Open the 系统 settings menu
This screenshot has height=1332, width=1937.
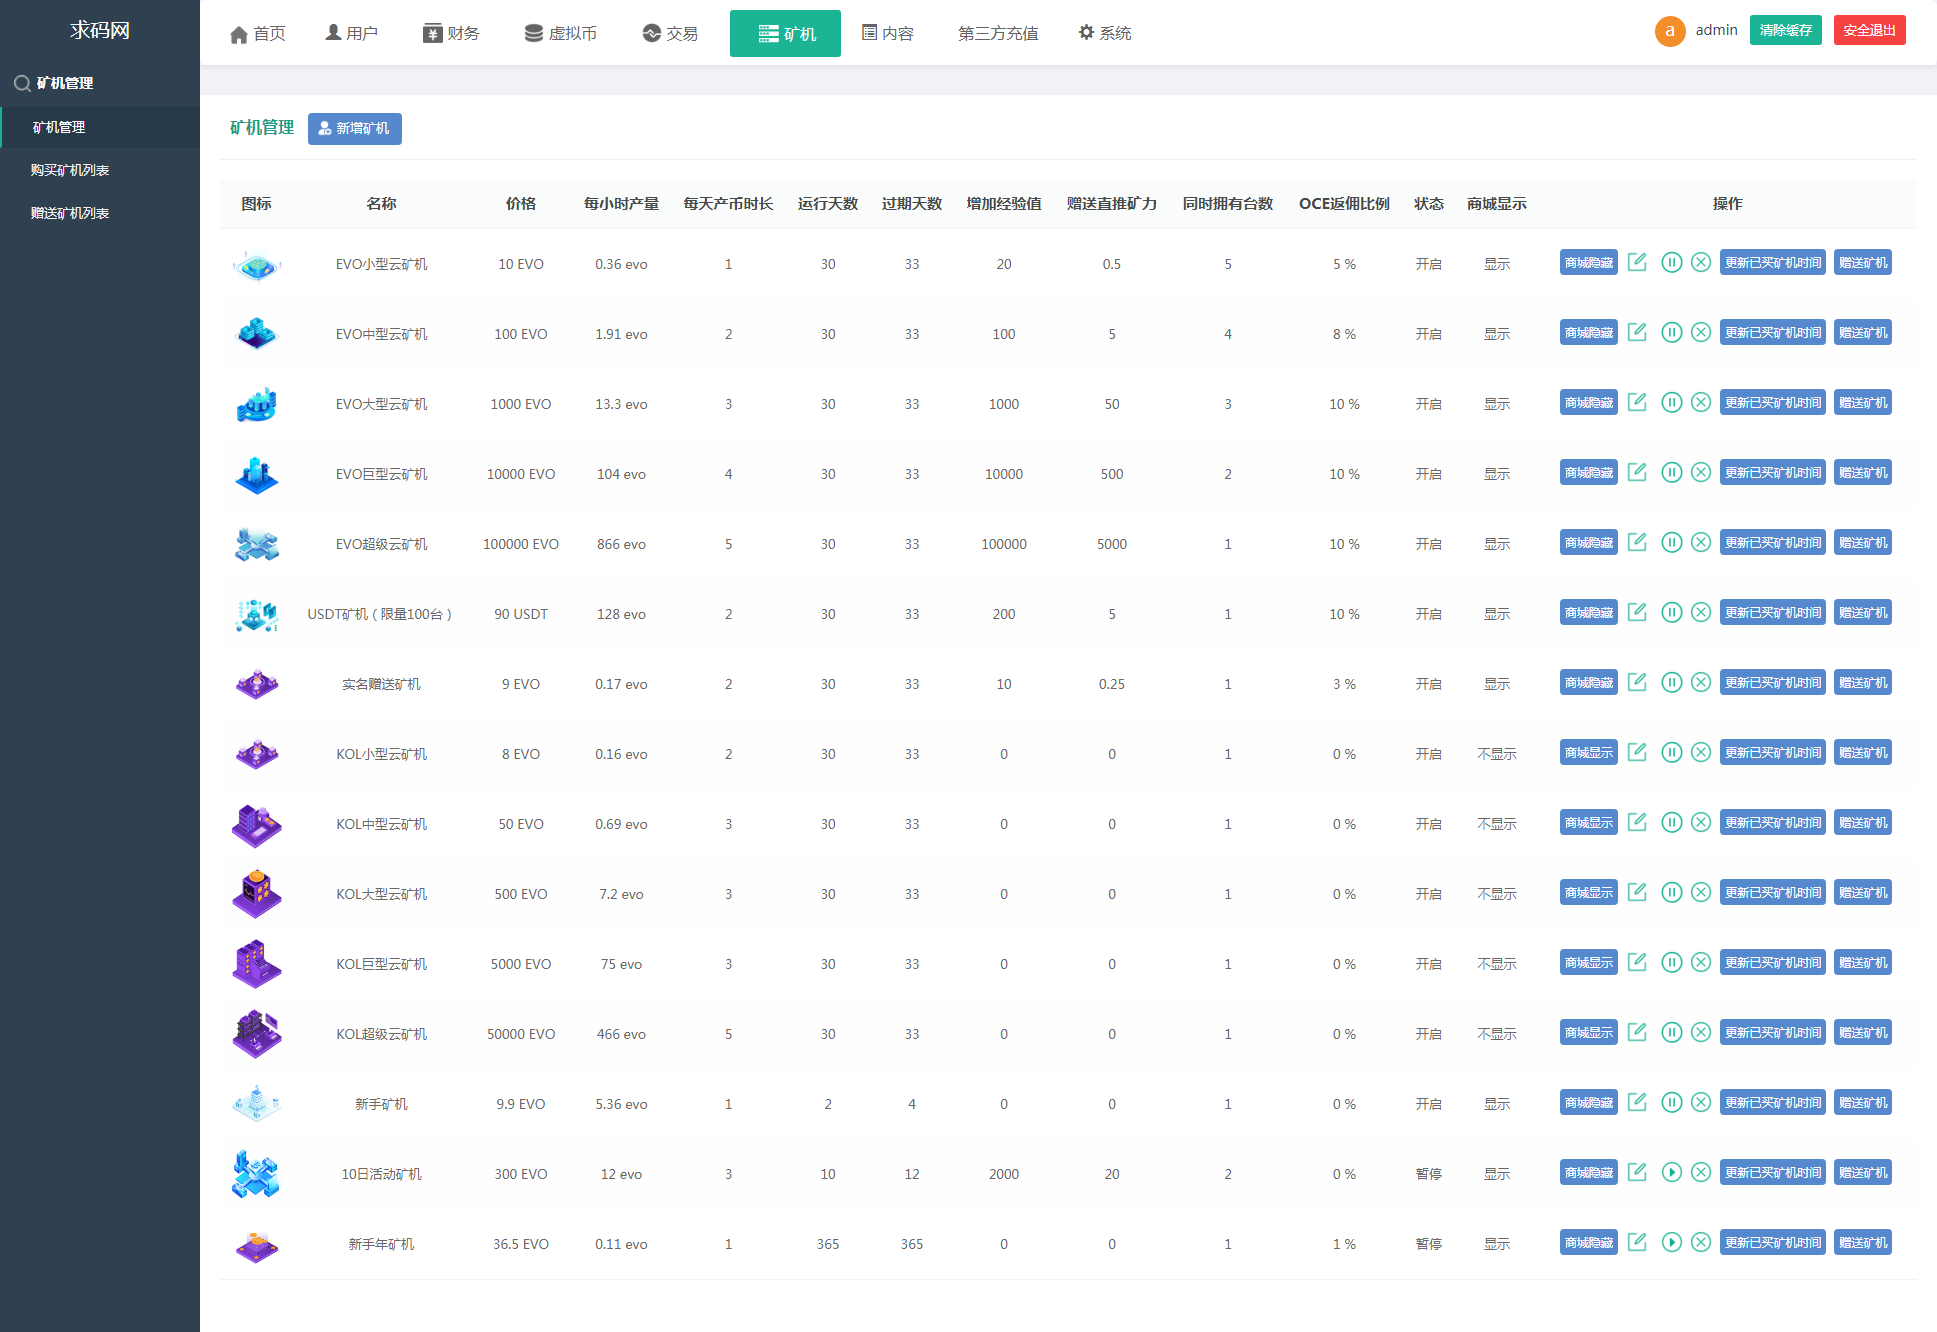1105,33
